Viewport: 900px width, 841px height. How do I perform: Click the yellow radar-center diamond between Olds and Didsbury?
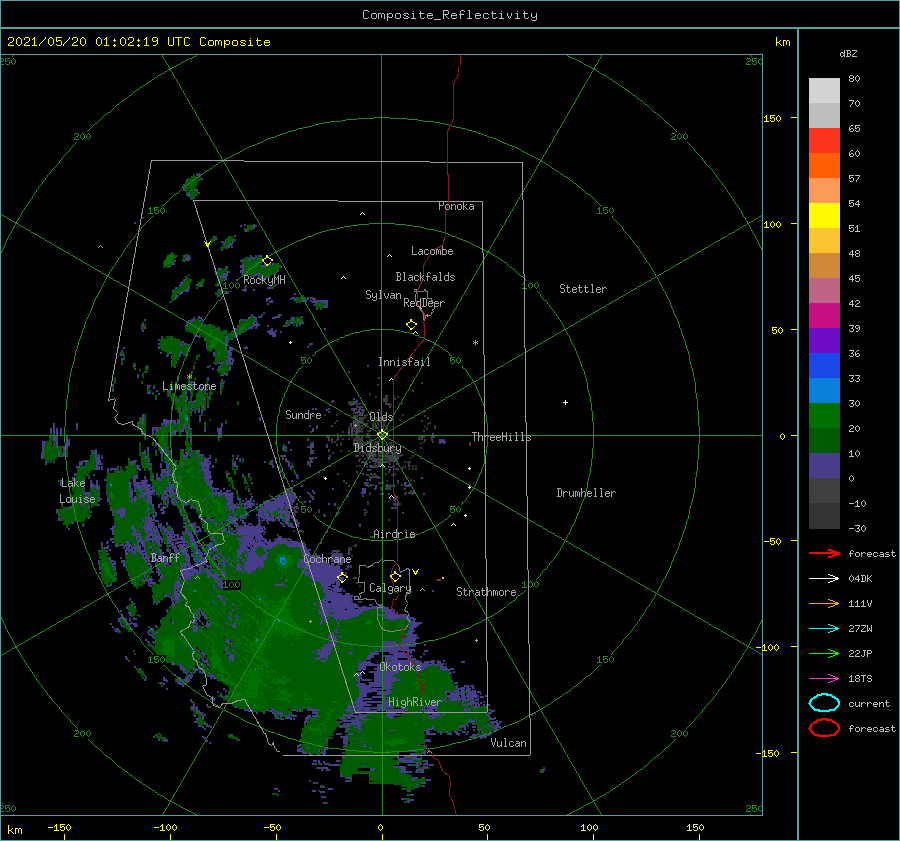(382, 435)
